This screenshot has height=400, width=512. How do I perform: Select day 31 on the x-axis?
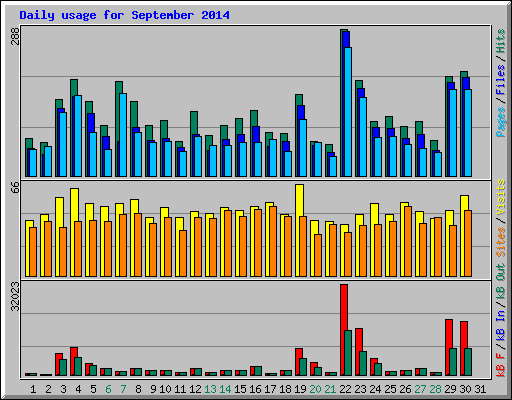480,389
